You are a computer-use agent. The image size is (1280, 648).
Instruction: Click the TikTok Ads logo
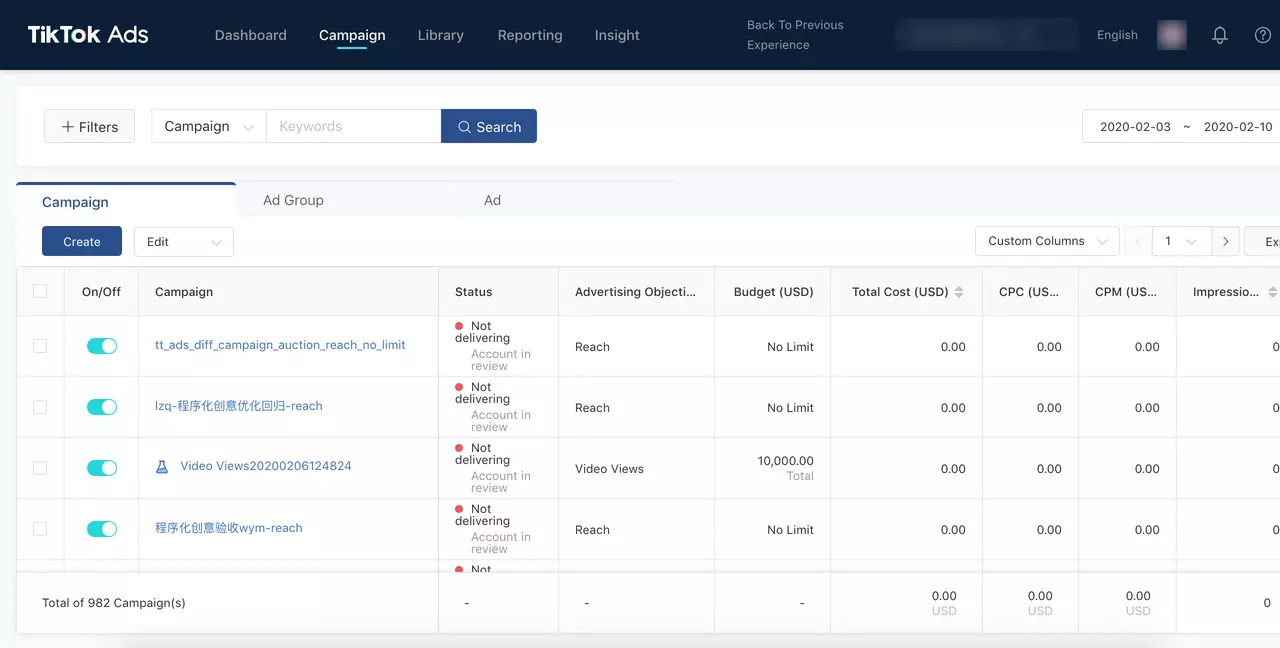(88, 35)
